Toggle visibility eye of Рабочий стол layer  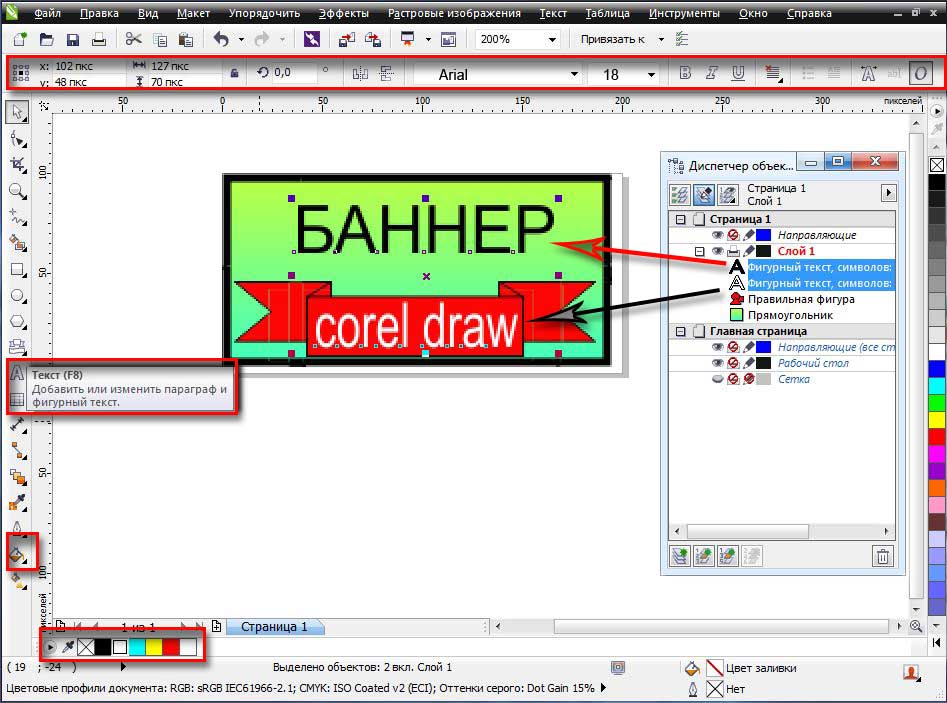717,363
